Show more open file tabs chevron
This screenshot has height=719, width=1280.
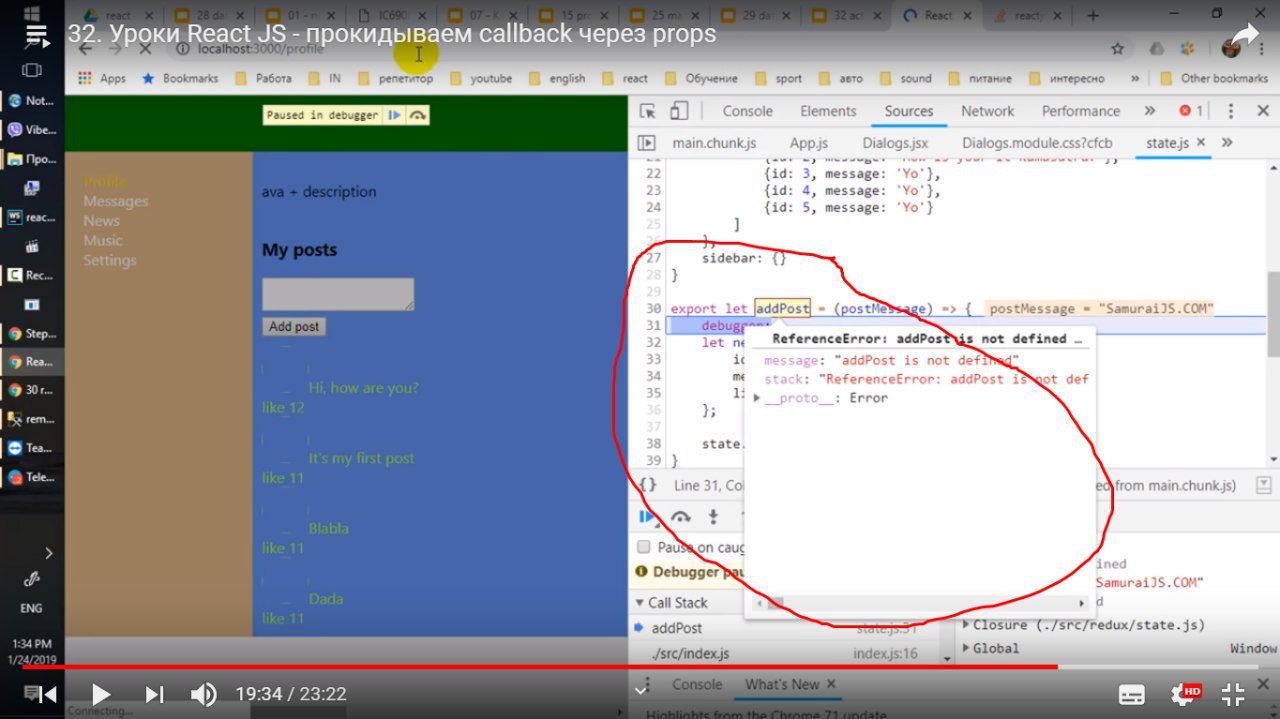tap(1227, 143)
